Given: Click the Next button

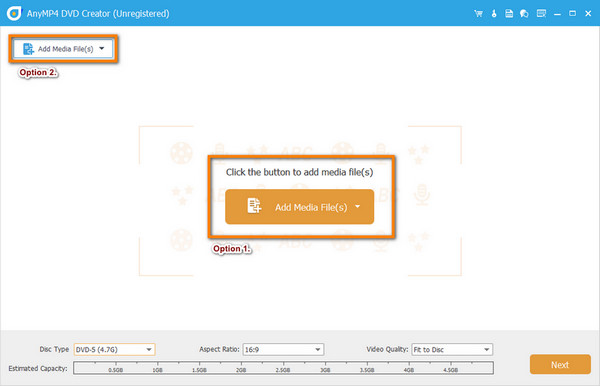Looking at the screenshot, I should (x=560, y=365).
